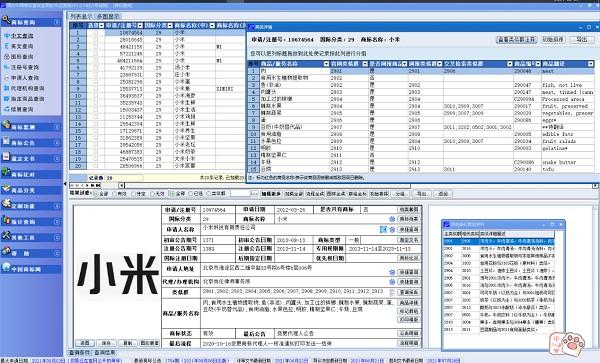Switch to the 查询结果 bottom tab
The image size is (600, 363).
point(104,353)
